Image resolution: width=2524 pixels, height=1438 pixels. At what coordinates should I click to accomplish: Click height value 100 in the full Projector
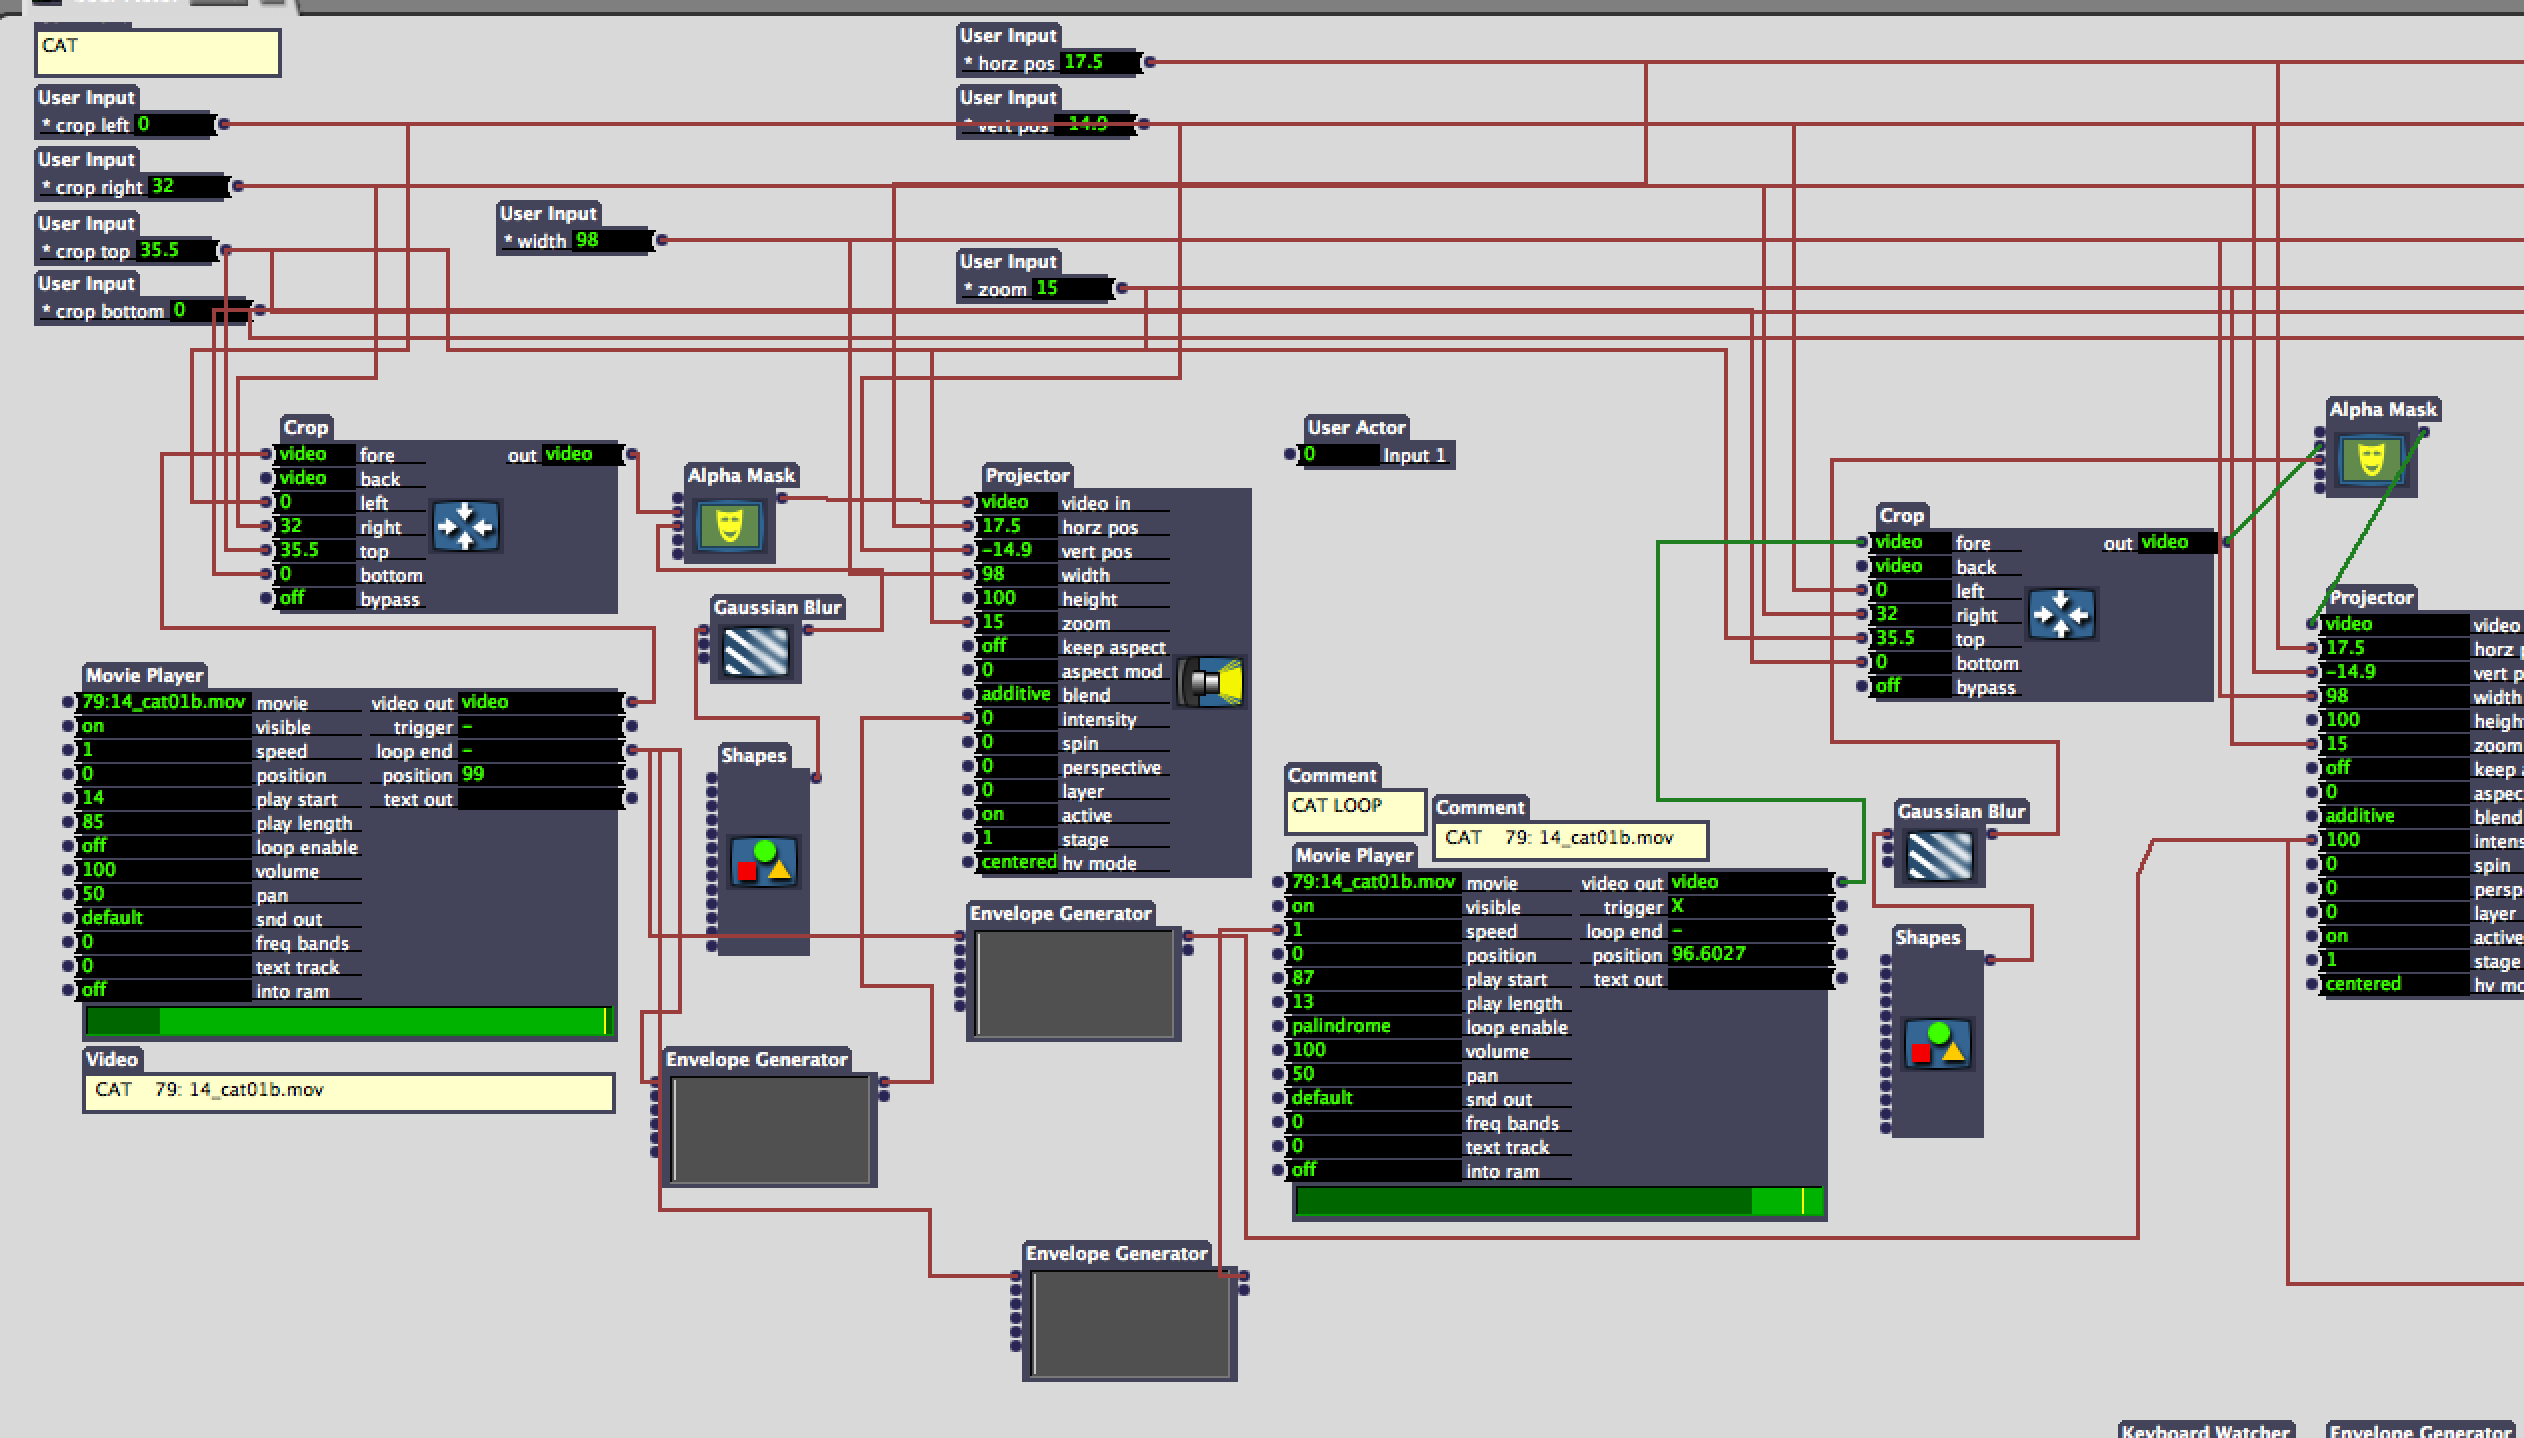[1018, 598]
